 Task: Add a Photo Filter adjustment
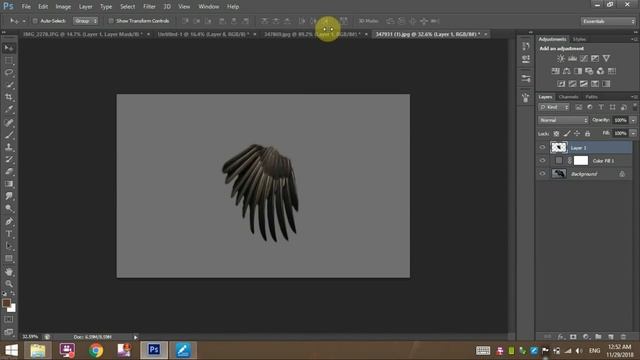[x=589, y=71]
